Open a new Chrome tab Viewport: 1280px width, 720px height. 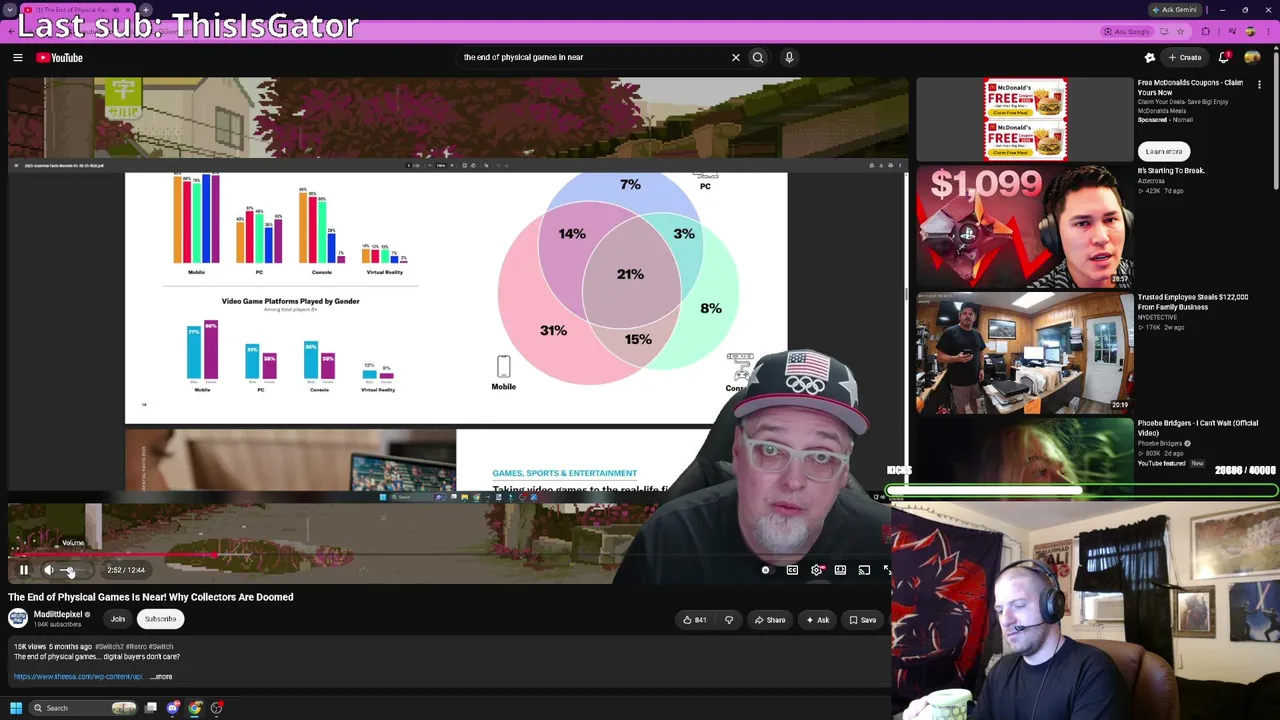tap(146, 10)
